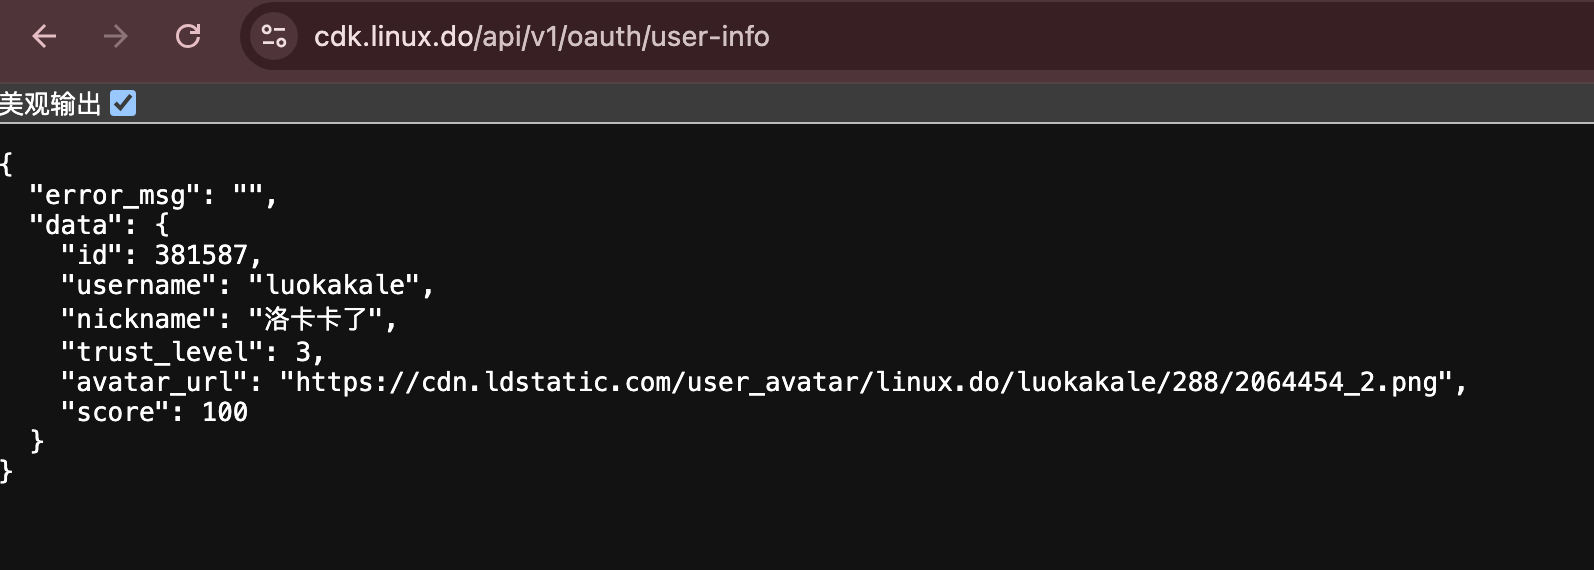The height and width of the screenshot is (570, 1594).
Task: Click the "error_msg" key
Action: (115, 196)
